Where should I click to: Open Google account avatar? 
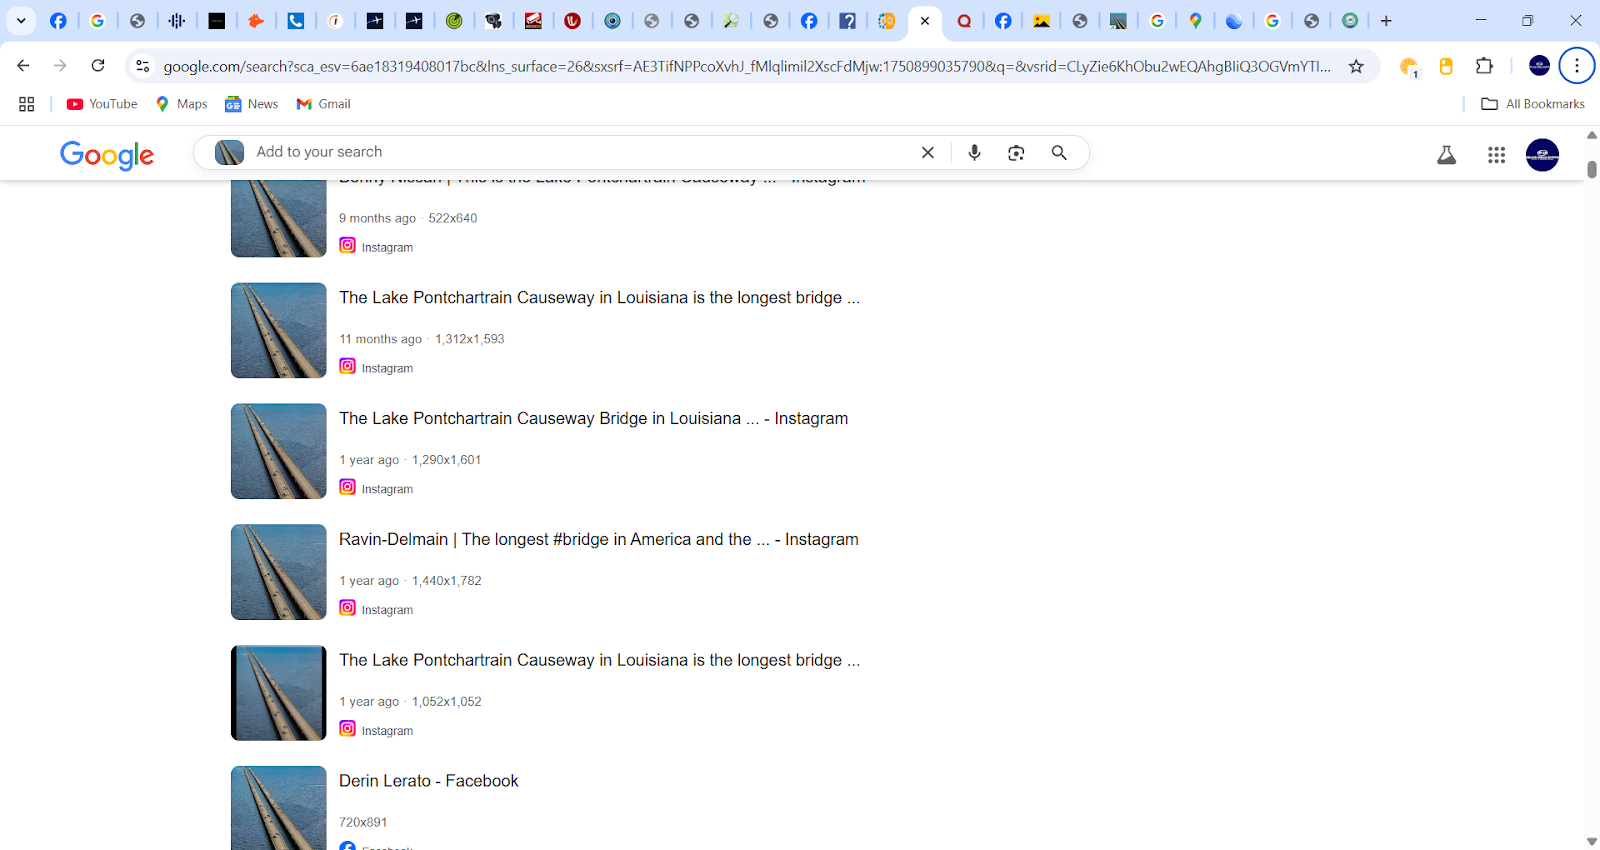click(x=1542, y=155)
